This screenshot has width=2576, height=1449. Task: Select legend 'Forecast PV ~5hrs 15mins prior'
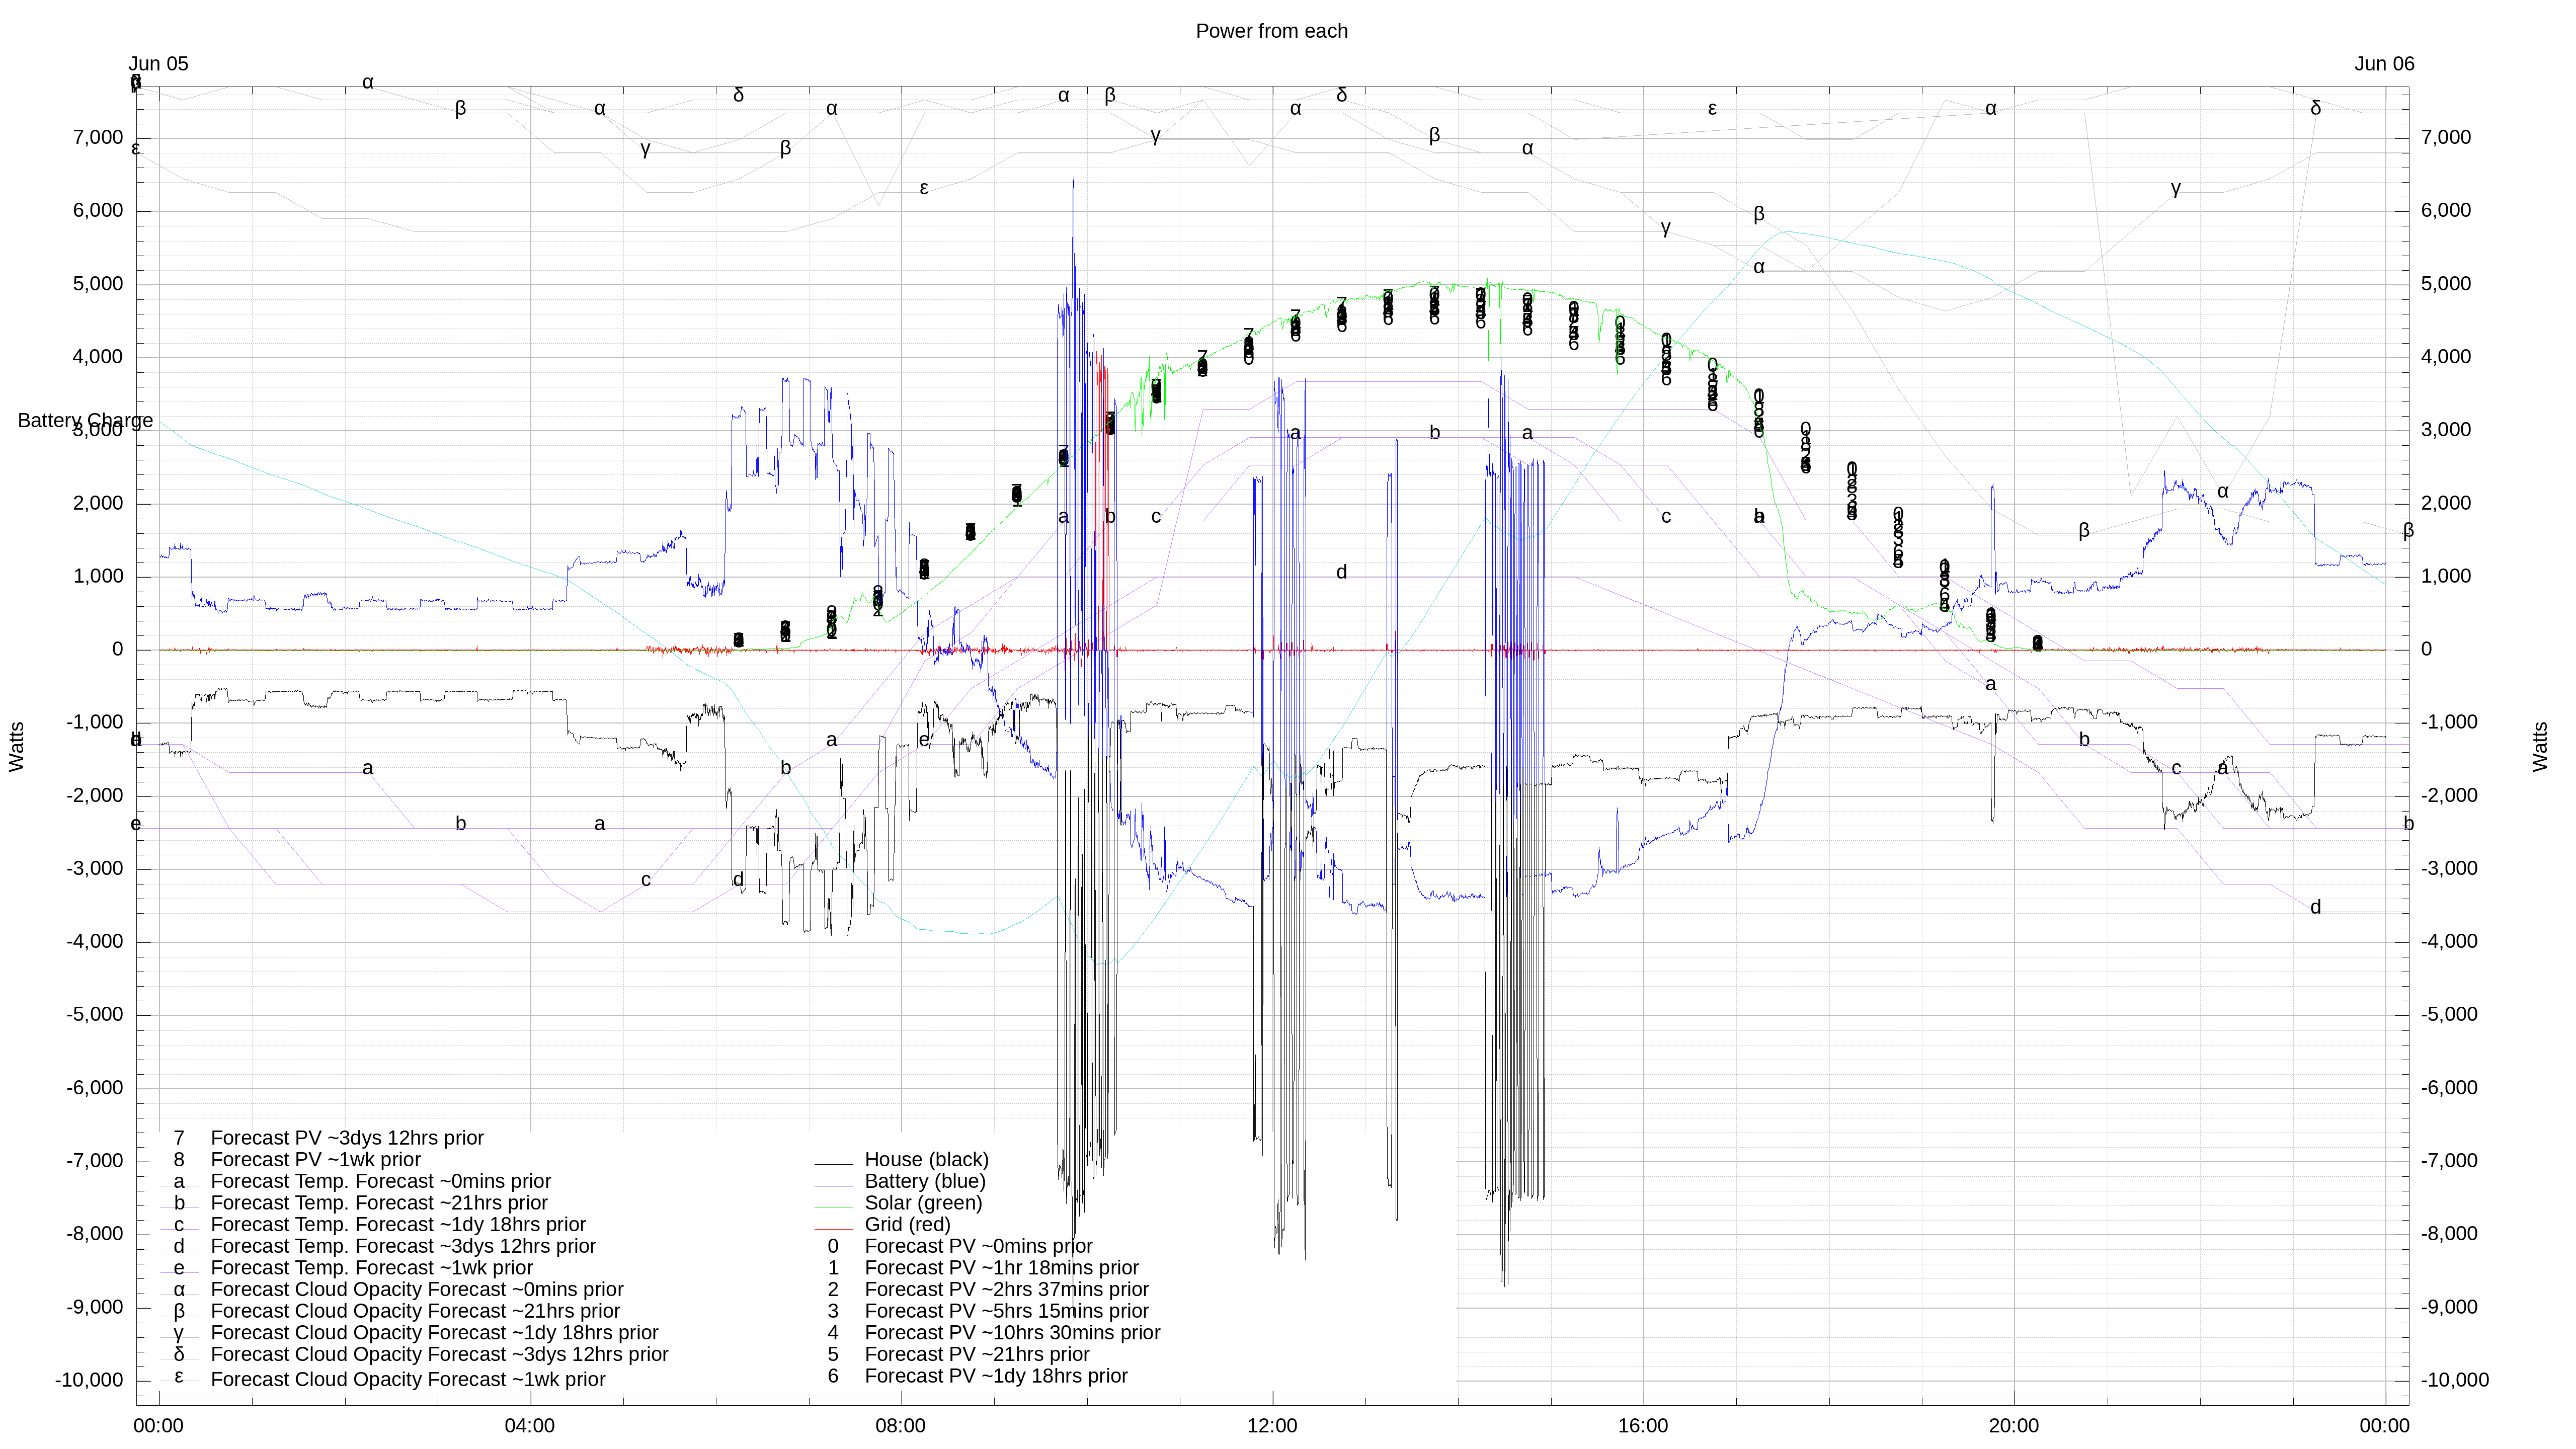[x=1006, y=1311]
